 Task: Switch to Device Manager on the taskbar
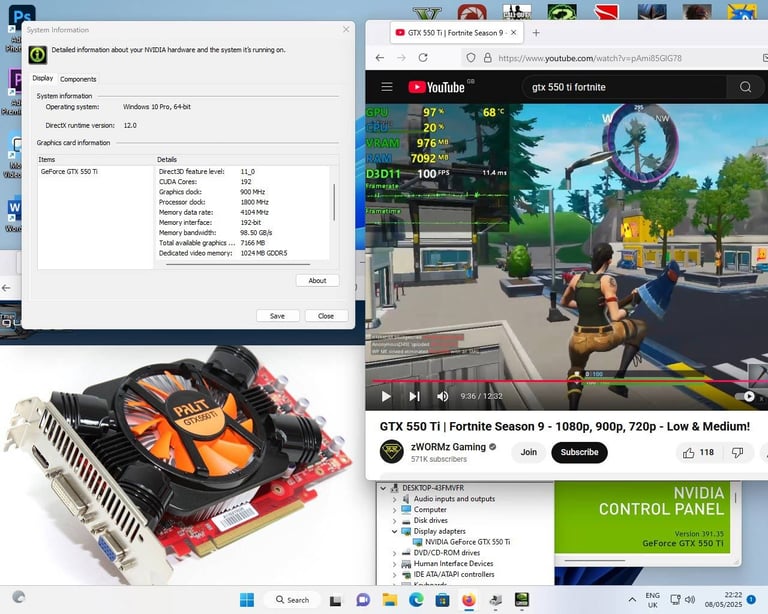click(495, 600)
